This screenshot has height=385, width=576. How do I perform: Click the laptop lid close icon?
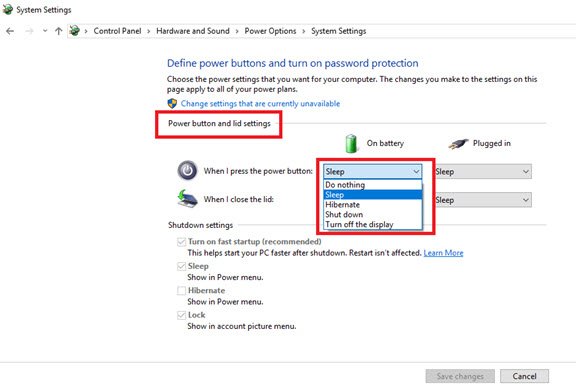pyautogui.click(x=187, y=199)
